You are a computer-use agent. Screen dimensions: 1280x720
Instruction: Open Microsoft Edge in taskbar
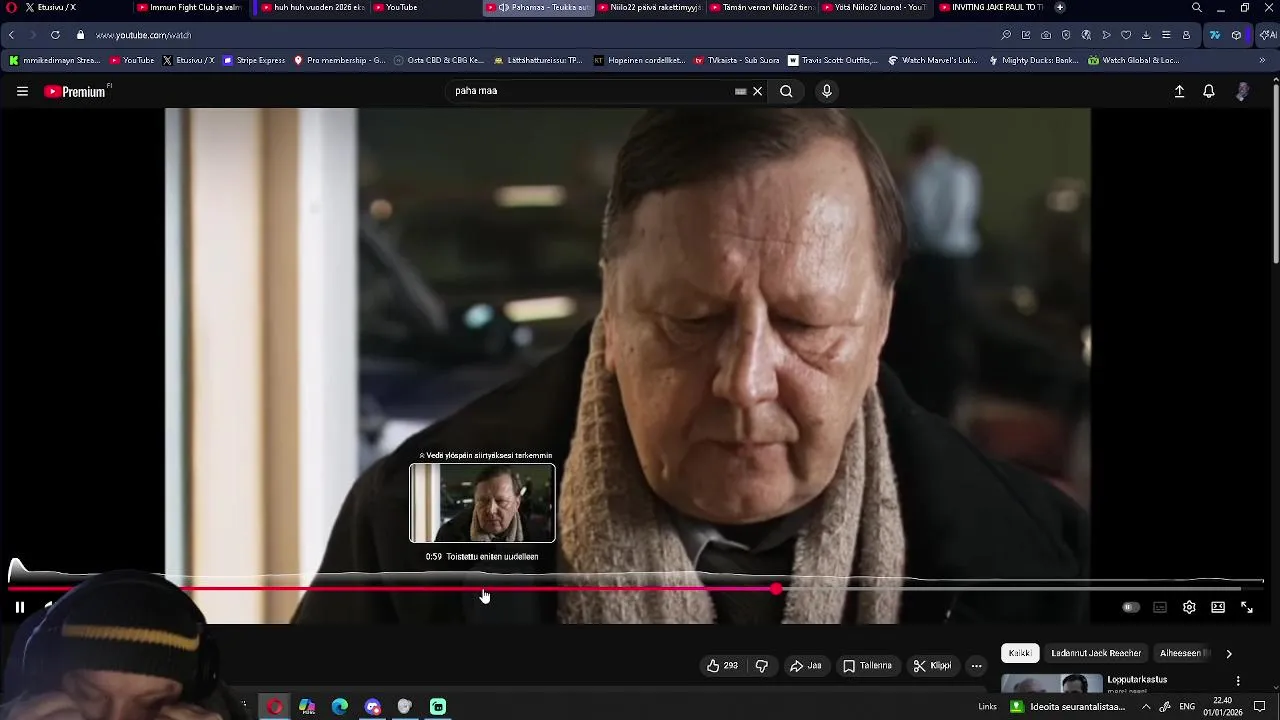coord(340,707)
